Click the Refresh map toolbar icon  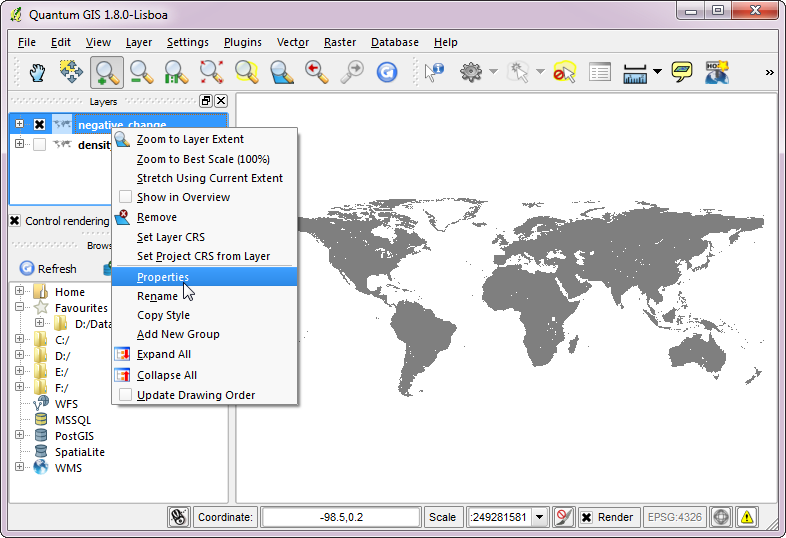coord(387,72)
